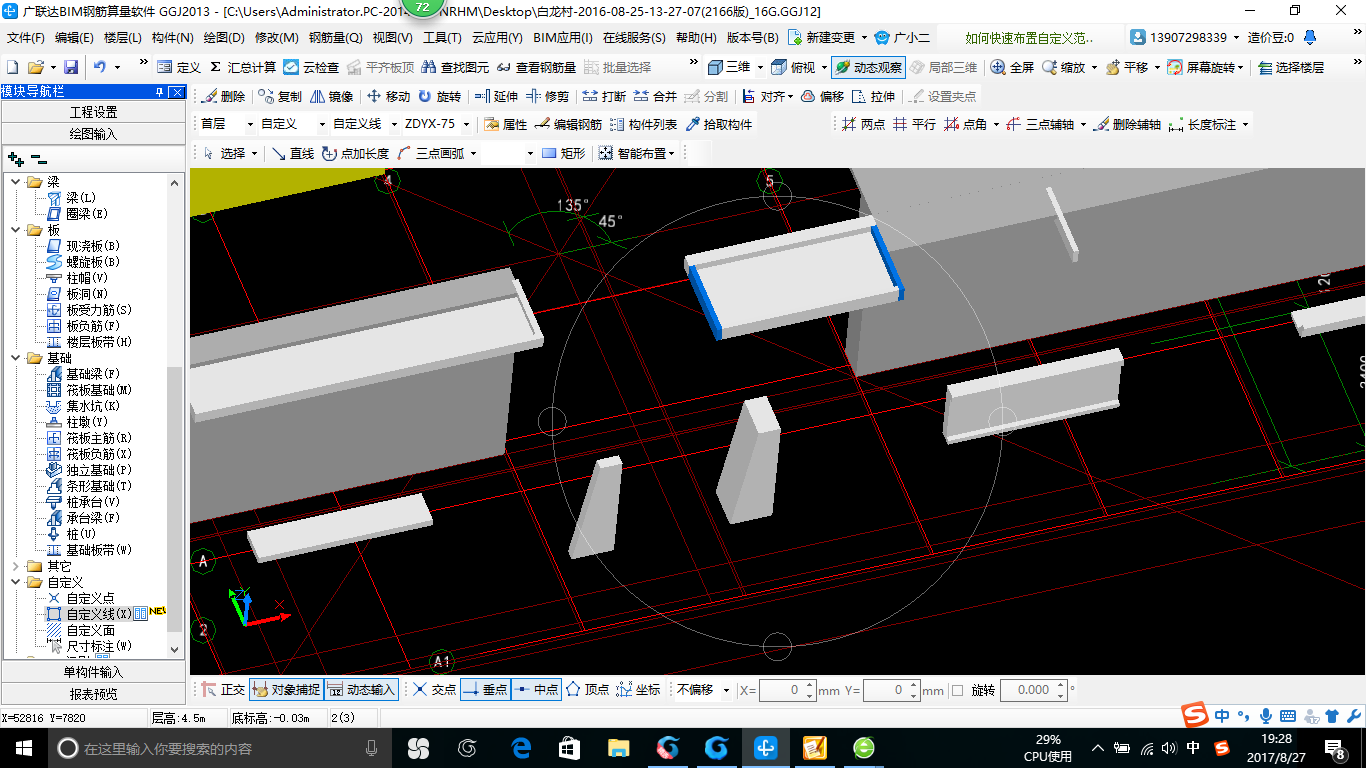Screen dimensions: 1366x768
Task: Click 删除辅轴 delete auxiliary axis
Action: (1128, 125)
